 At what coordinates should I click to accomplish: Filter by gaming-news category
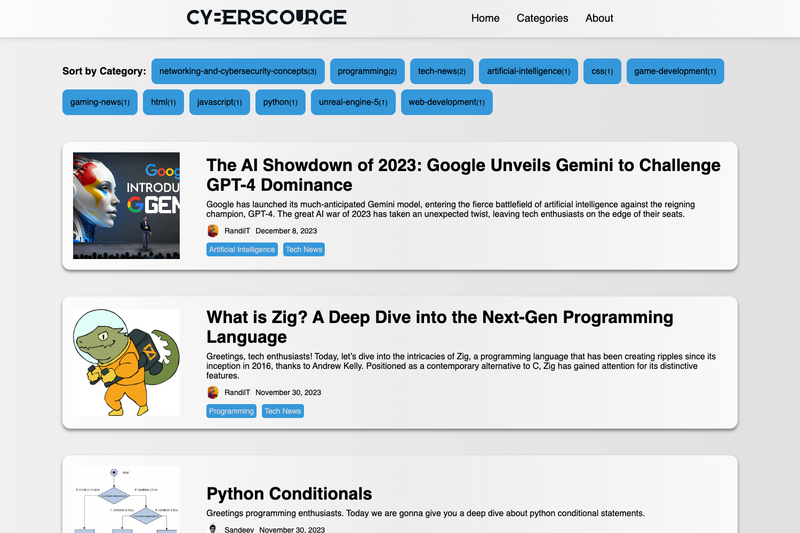pos(100,102)
